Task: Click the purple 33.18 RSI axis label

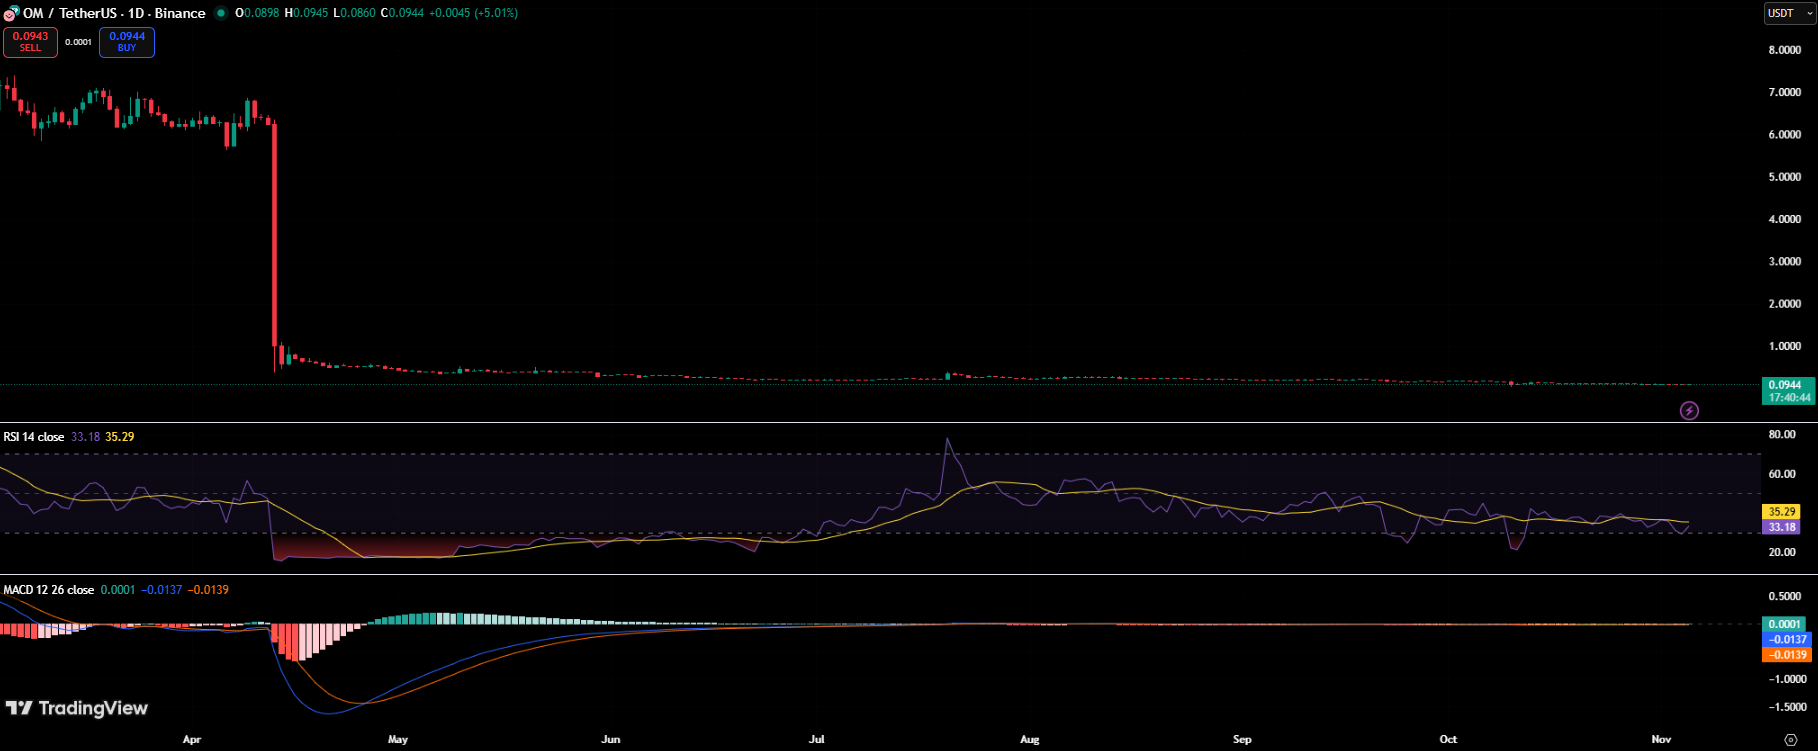Action: 1781,527
